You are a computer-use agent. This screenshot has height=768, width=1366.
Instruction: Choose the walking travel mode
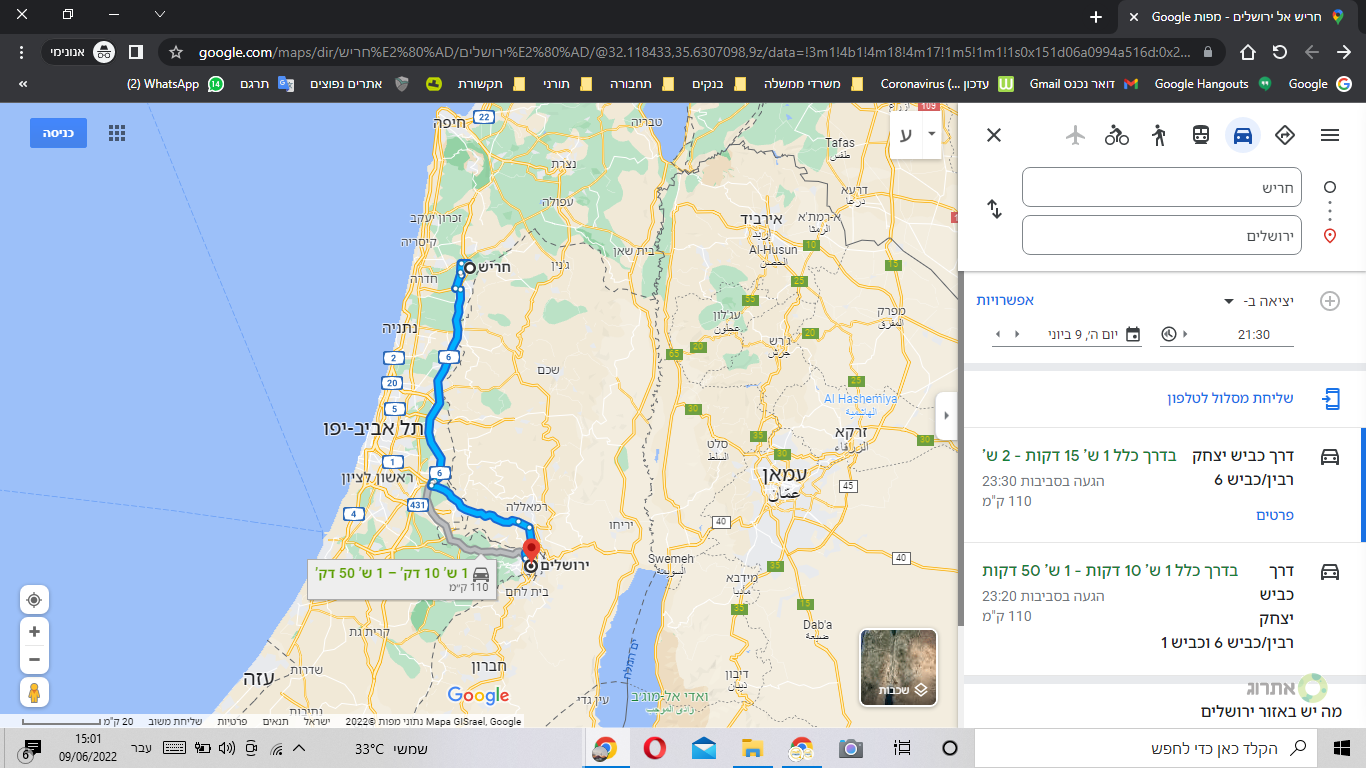click(1159, 135)
